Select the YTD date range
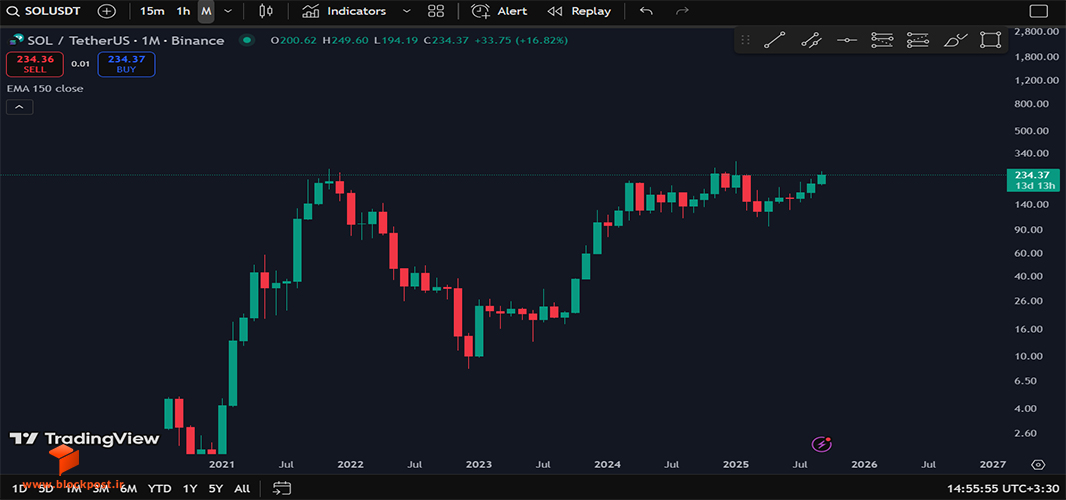Viewport: 1066px width, 500px height. (x=160, y=488)
